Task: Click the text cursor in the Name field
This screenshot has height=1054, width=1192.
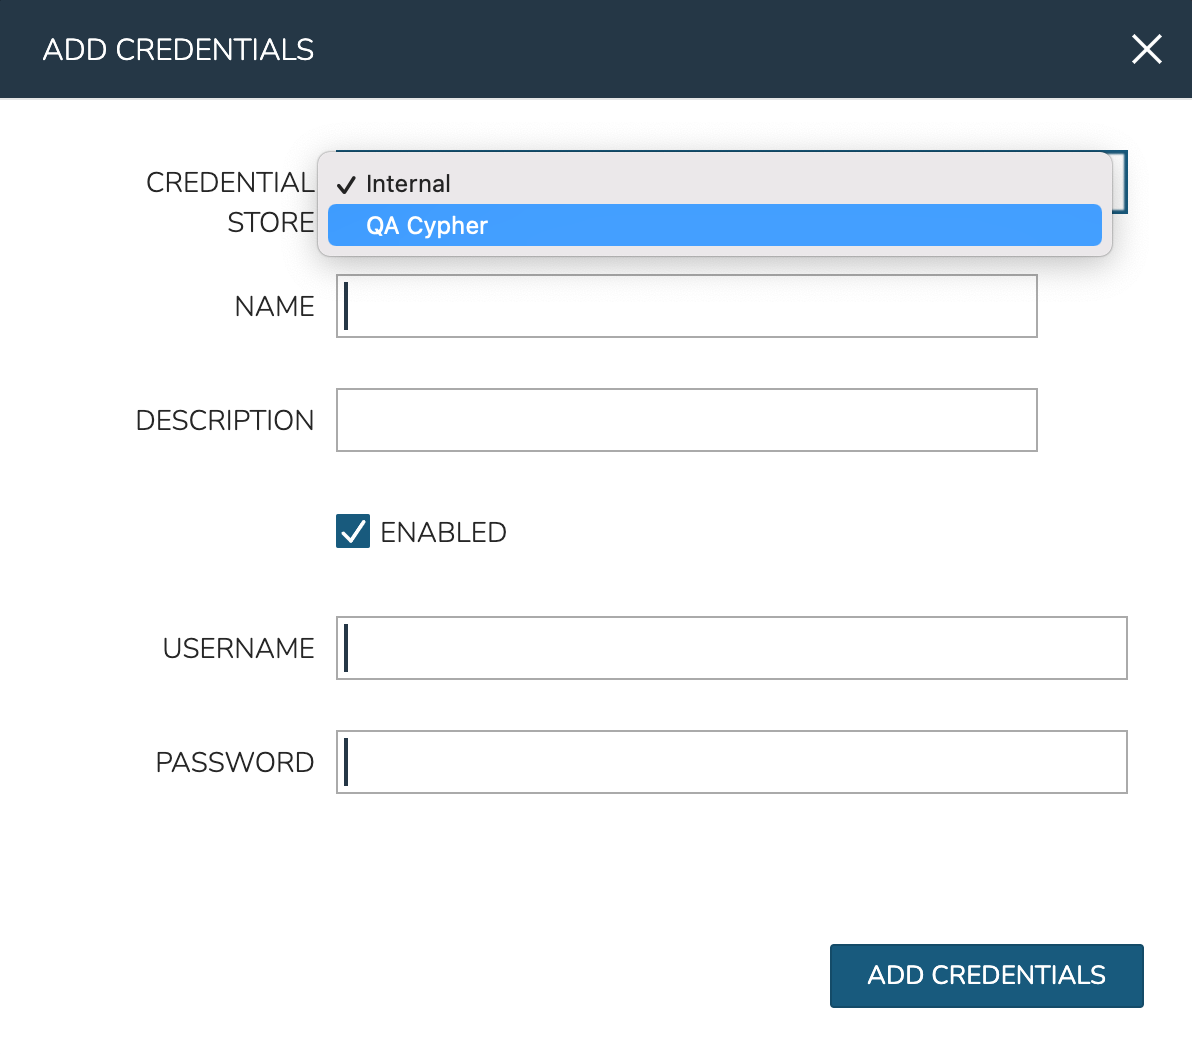Action: click(346, 306)
